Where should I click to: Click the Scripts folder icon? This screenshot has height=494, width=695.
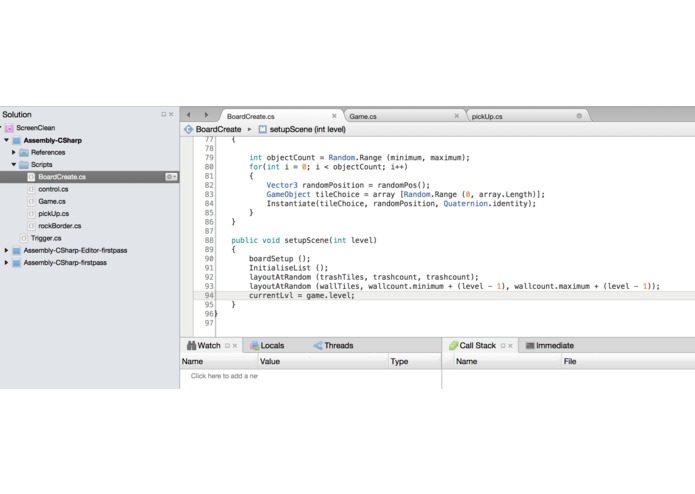[24, 165]
